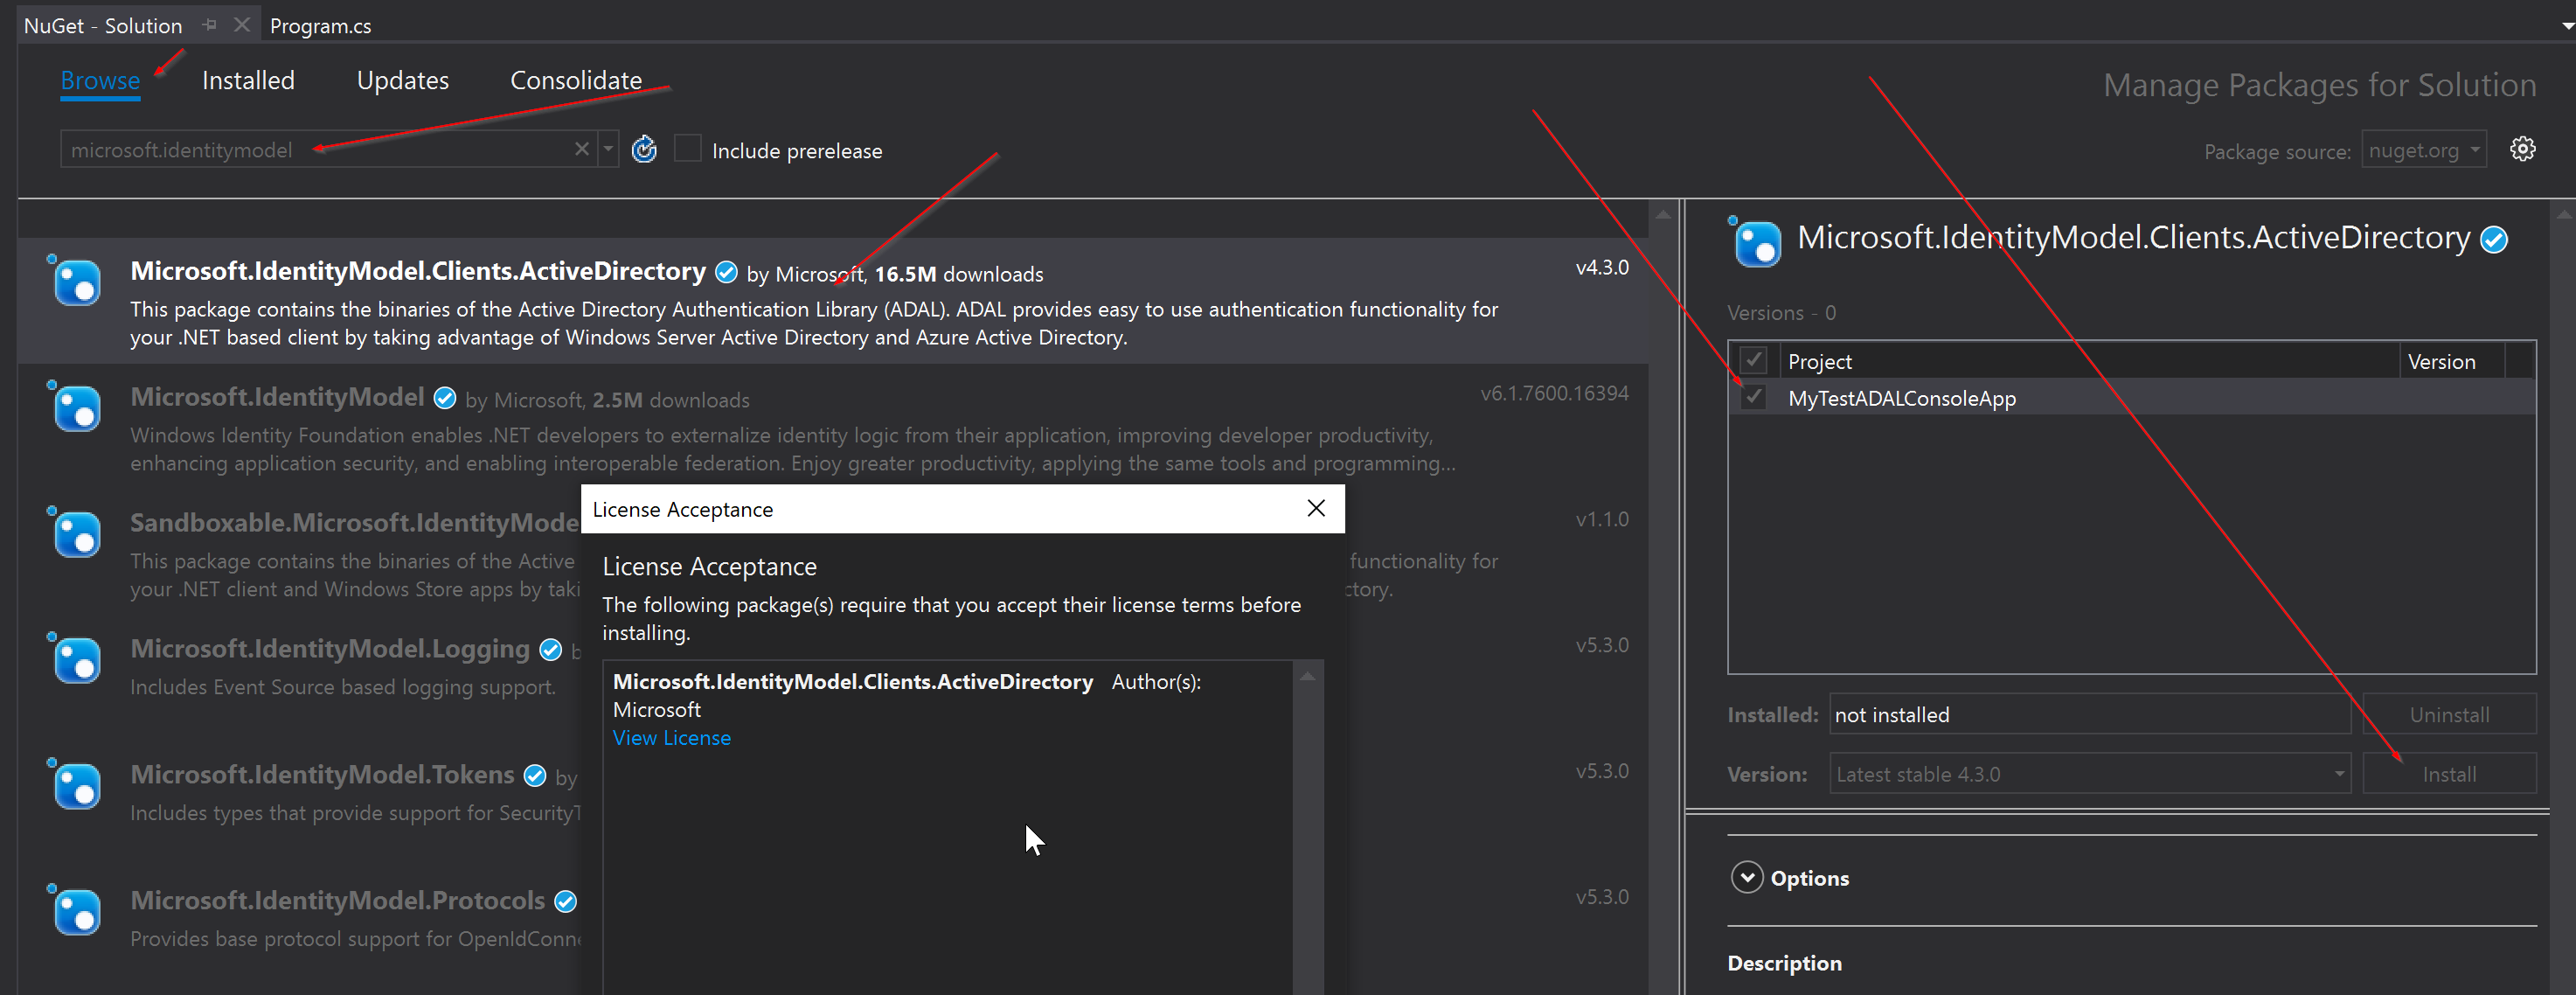Toggle Include prerelease checkbox

point(688,149)
